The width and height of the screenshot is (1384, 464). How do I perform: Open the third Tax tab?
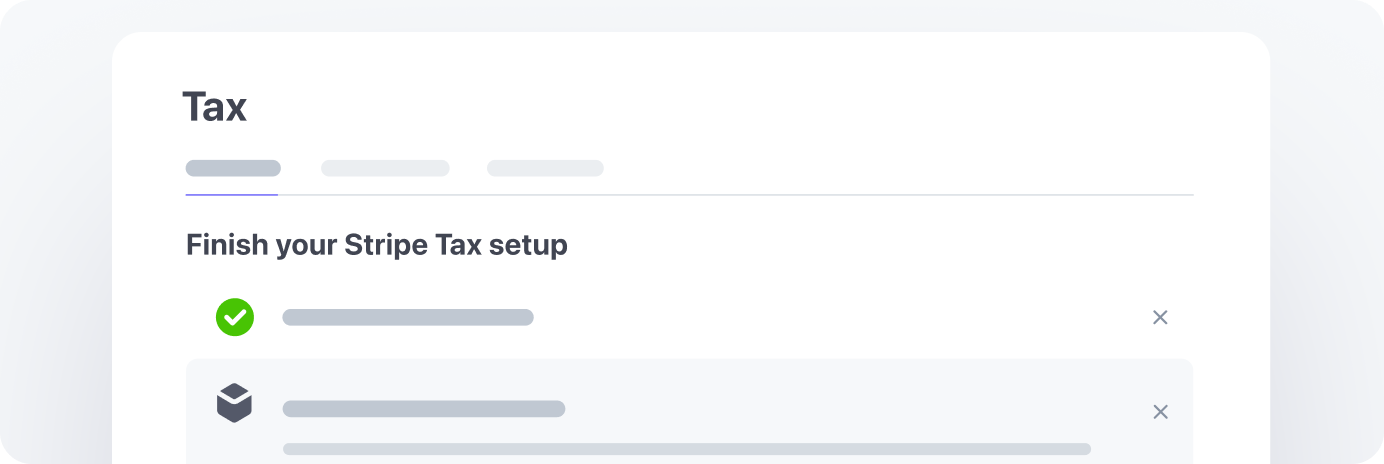coord(545,168)
